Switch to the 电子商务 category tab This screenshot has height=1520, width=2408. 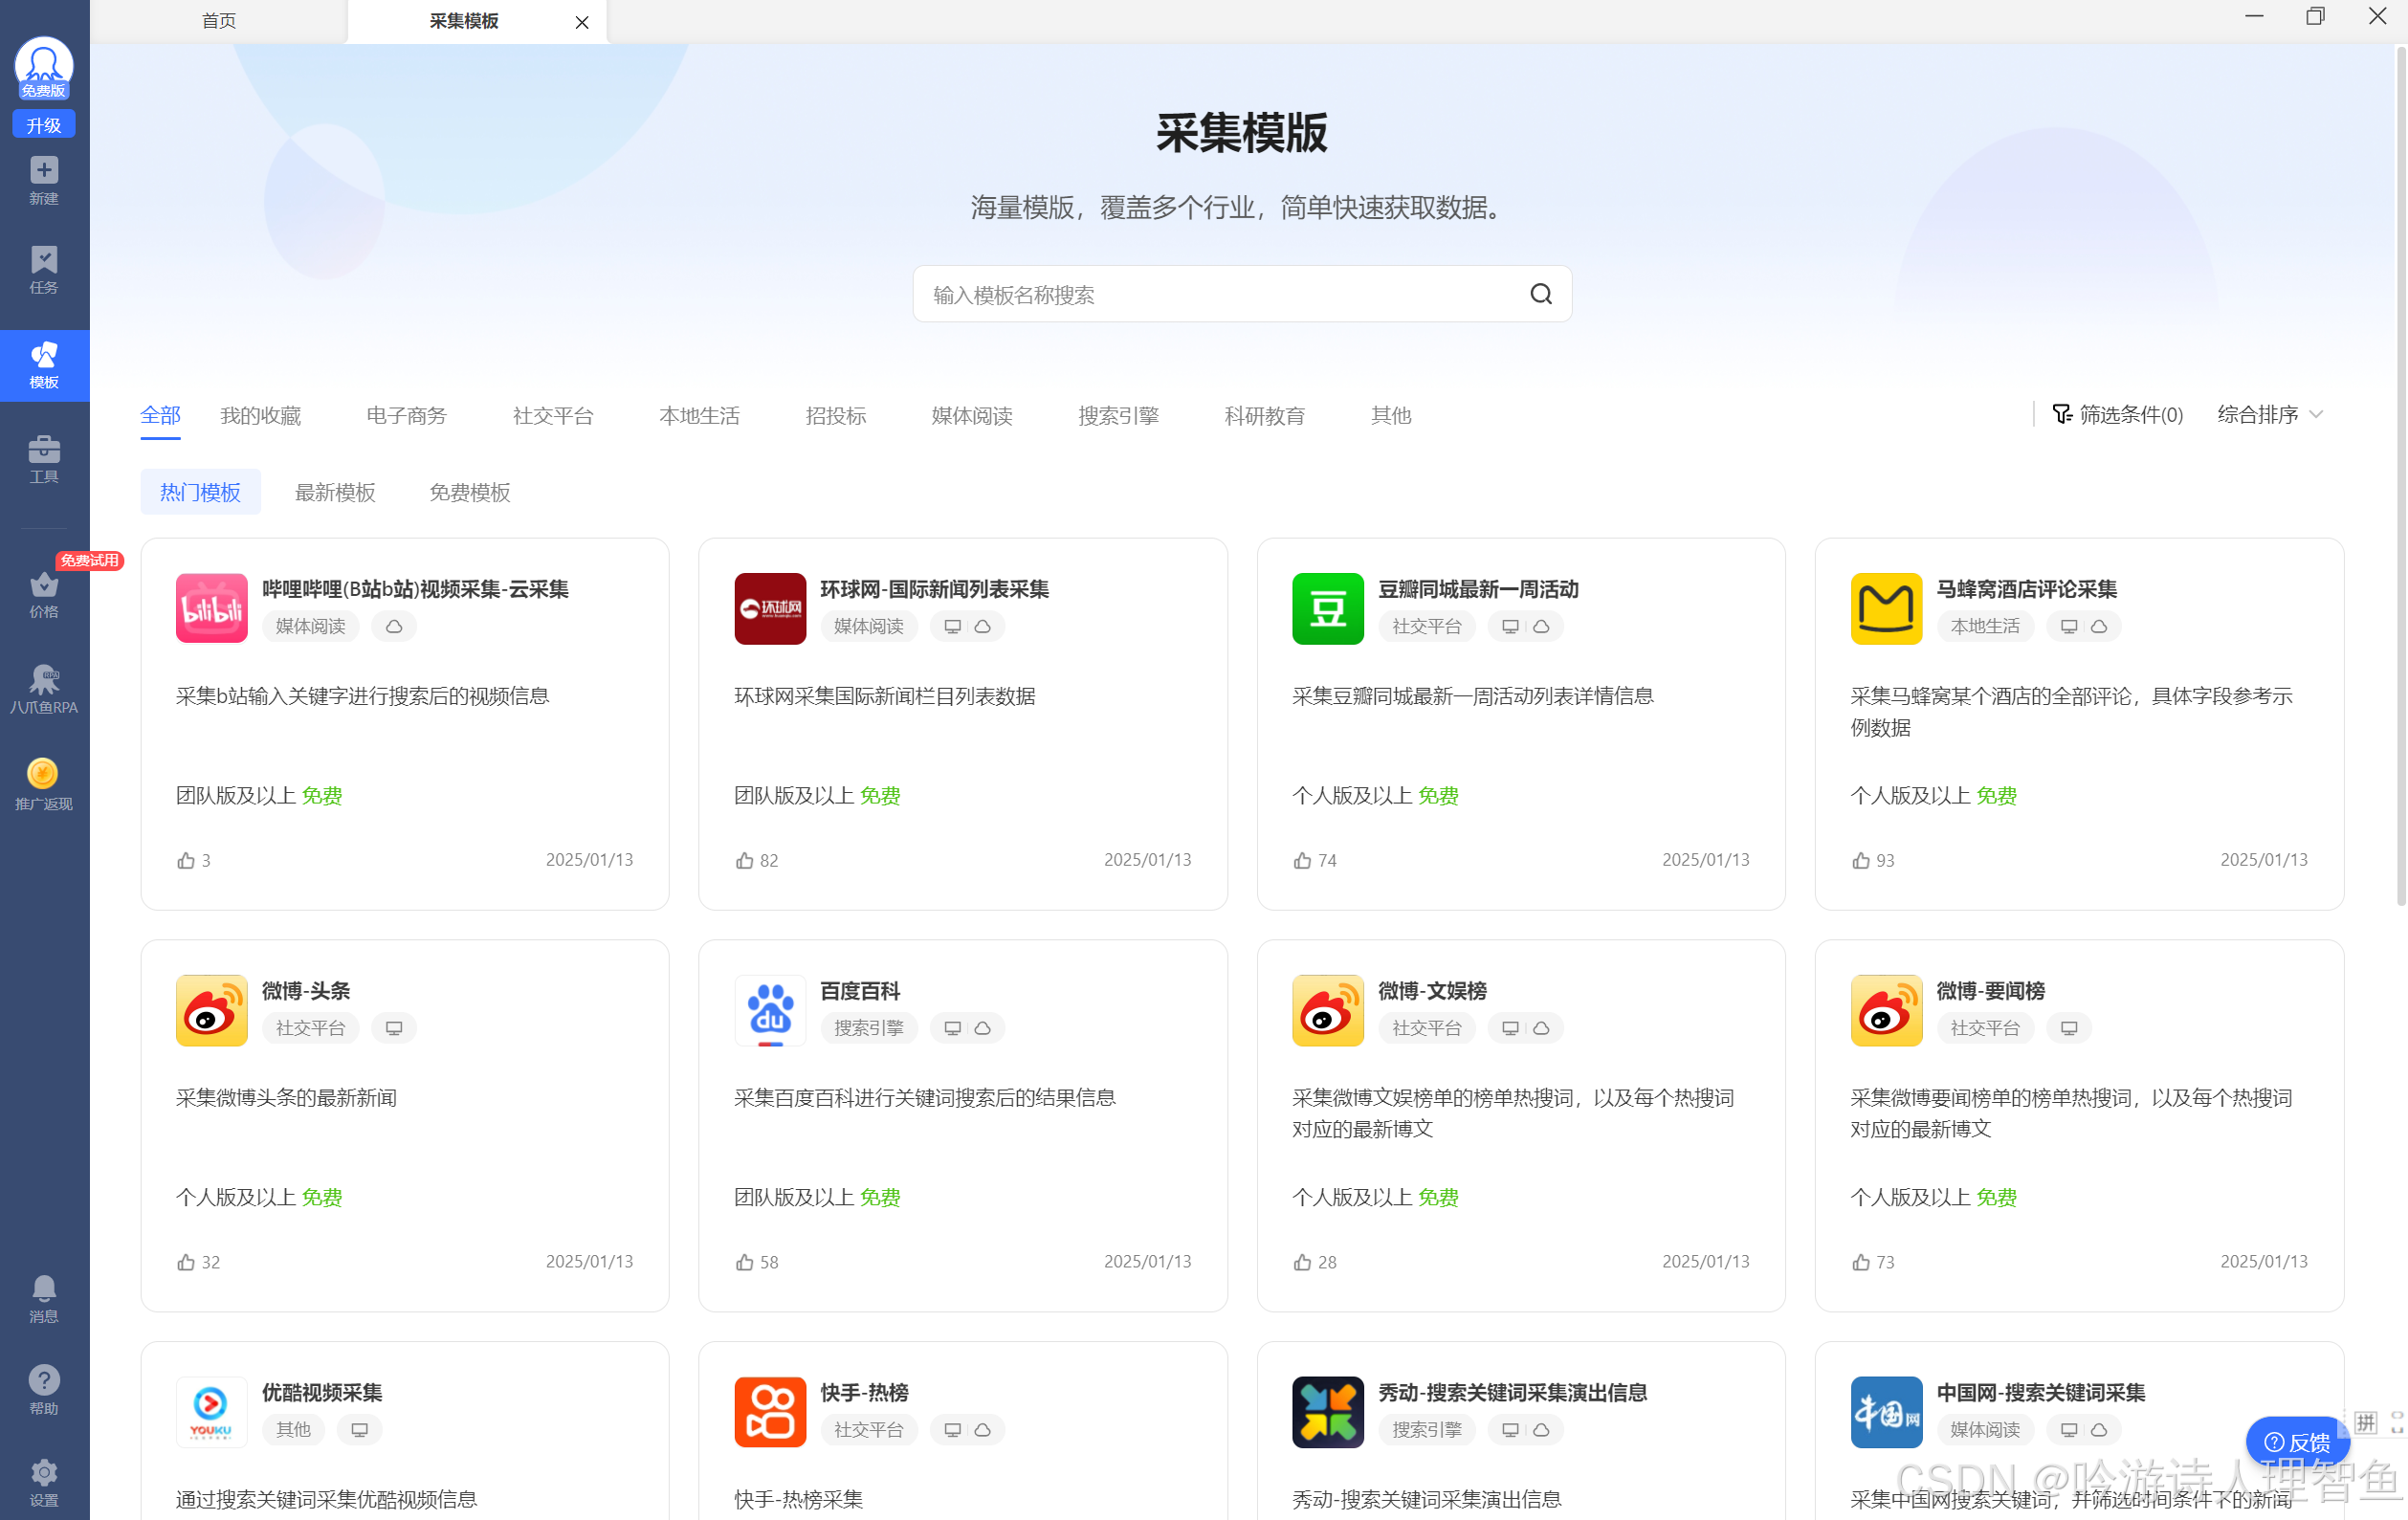[406, 416]
